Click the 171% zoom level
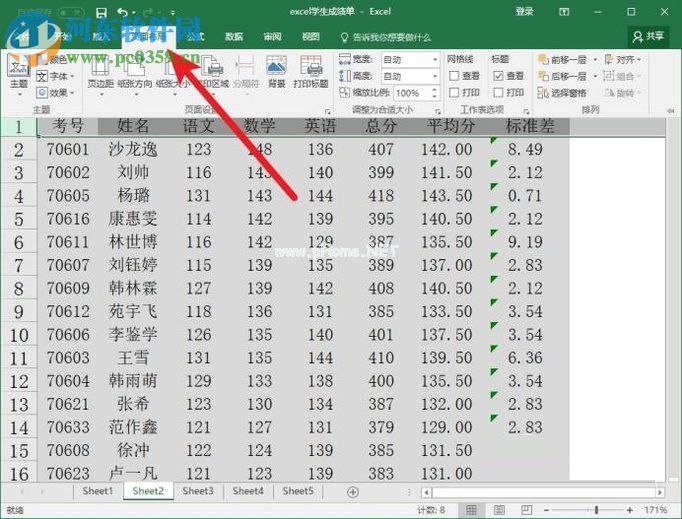 [x=656, y=510]
